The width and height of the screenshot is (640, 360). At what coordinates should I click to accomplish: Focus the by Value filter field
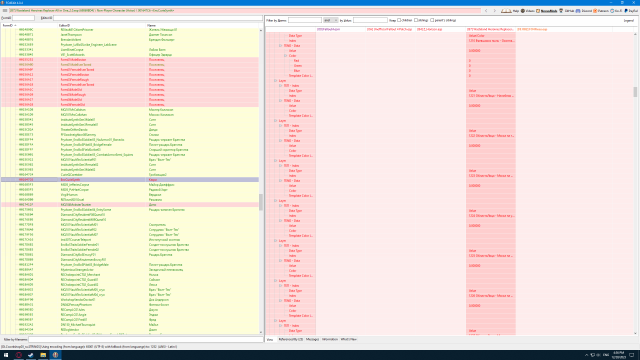coord(370,20)
